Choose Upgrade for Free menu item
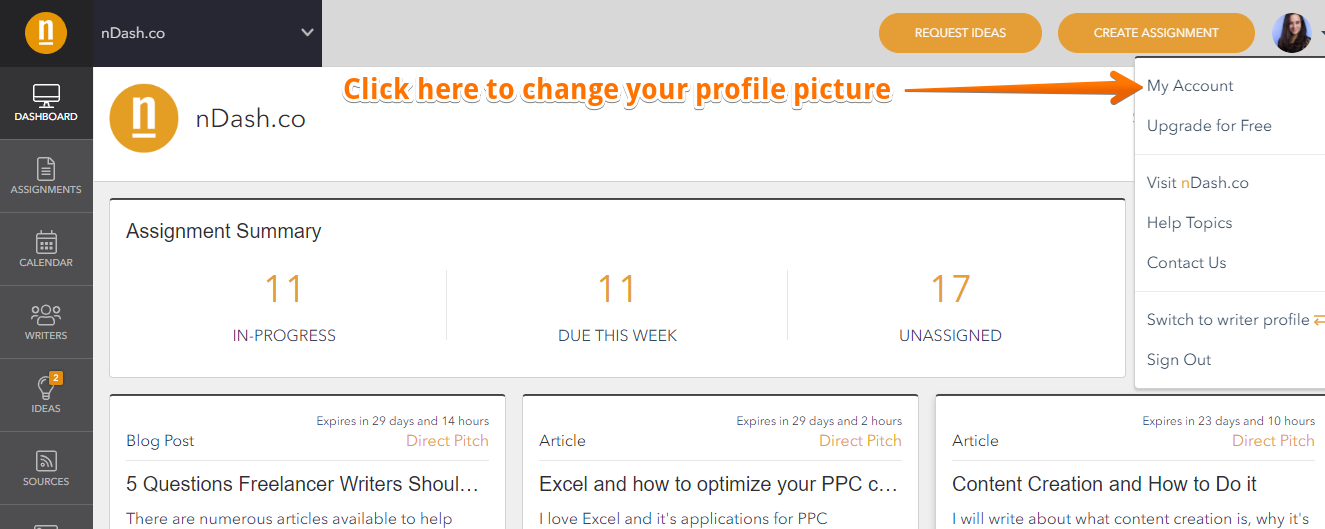The image size is (1325, 529). (x=1209, y=126)
